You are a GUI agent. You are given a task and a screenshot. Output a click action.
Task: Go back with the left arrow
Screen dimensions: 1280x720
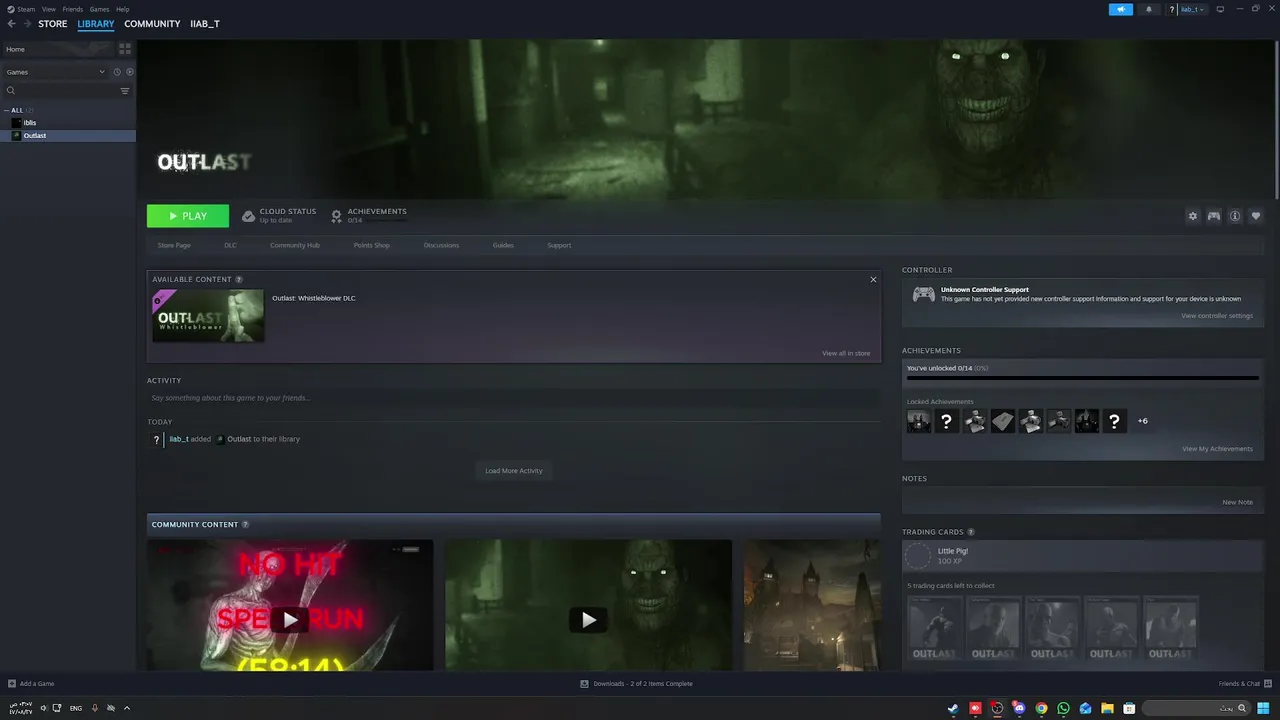coord(12,24)
